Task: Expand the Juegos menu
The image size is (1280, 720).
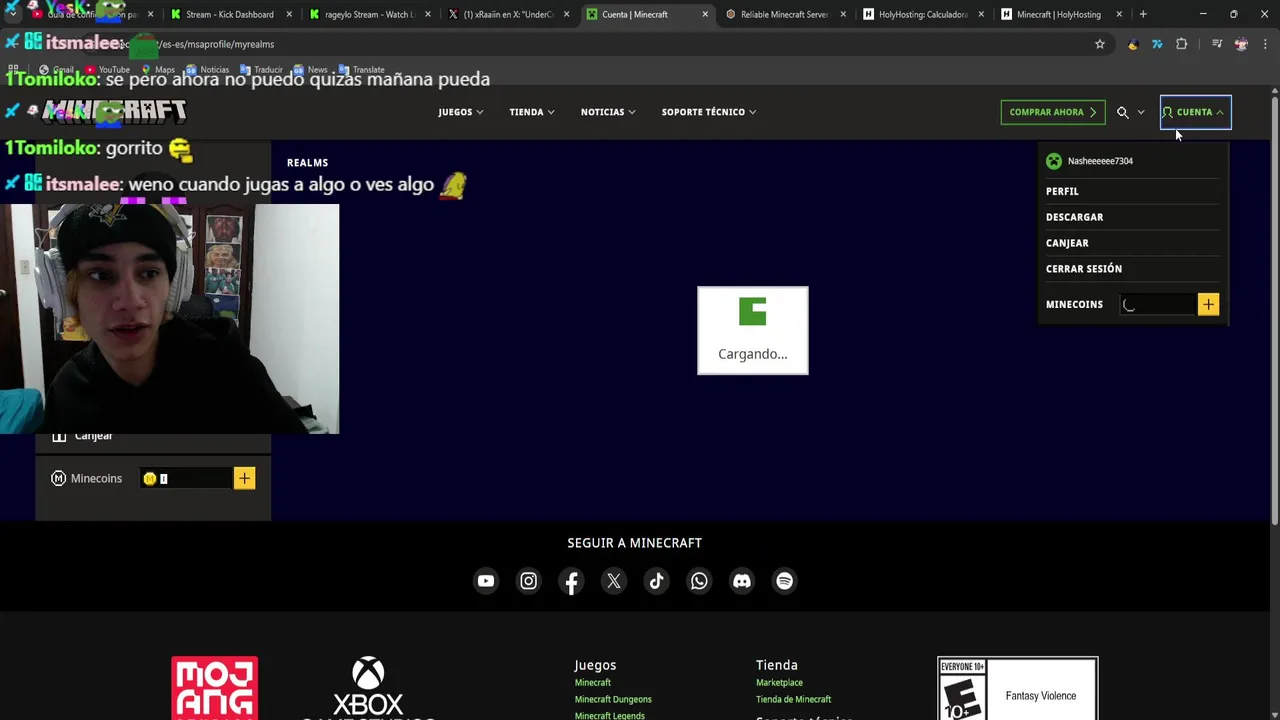Action: click(460, 112)
